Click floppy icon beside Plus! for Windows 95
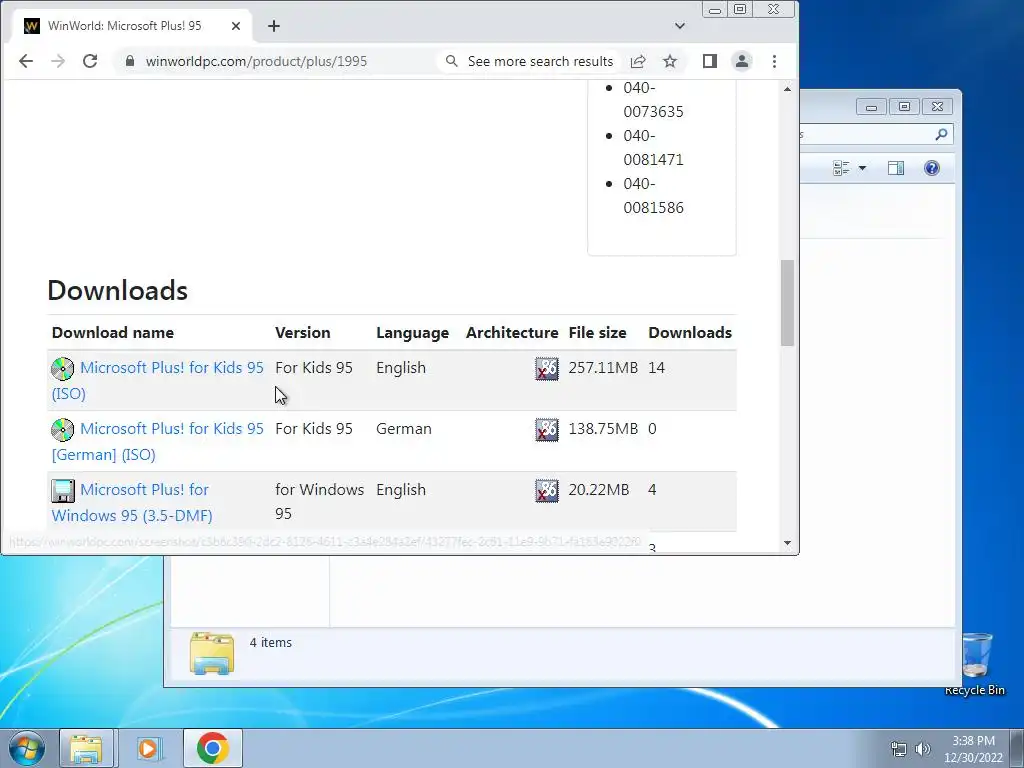The height and width of the screenshot is (768, 1024). (x=63, y=491)
